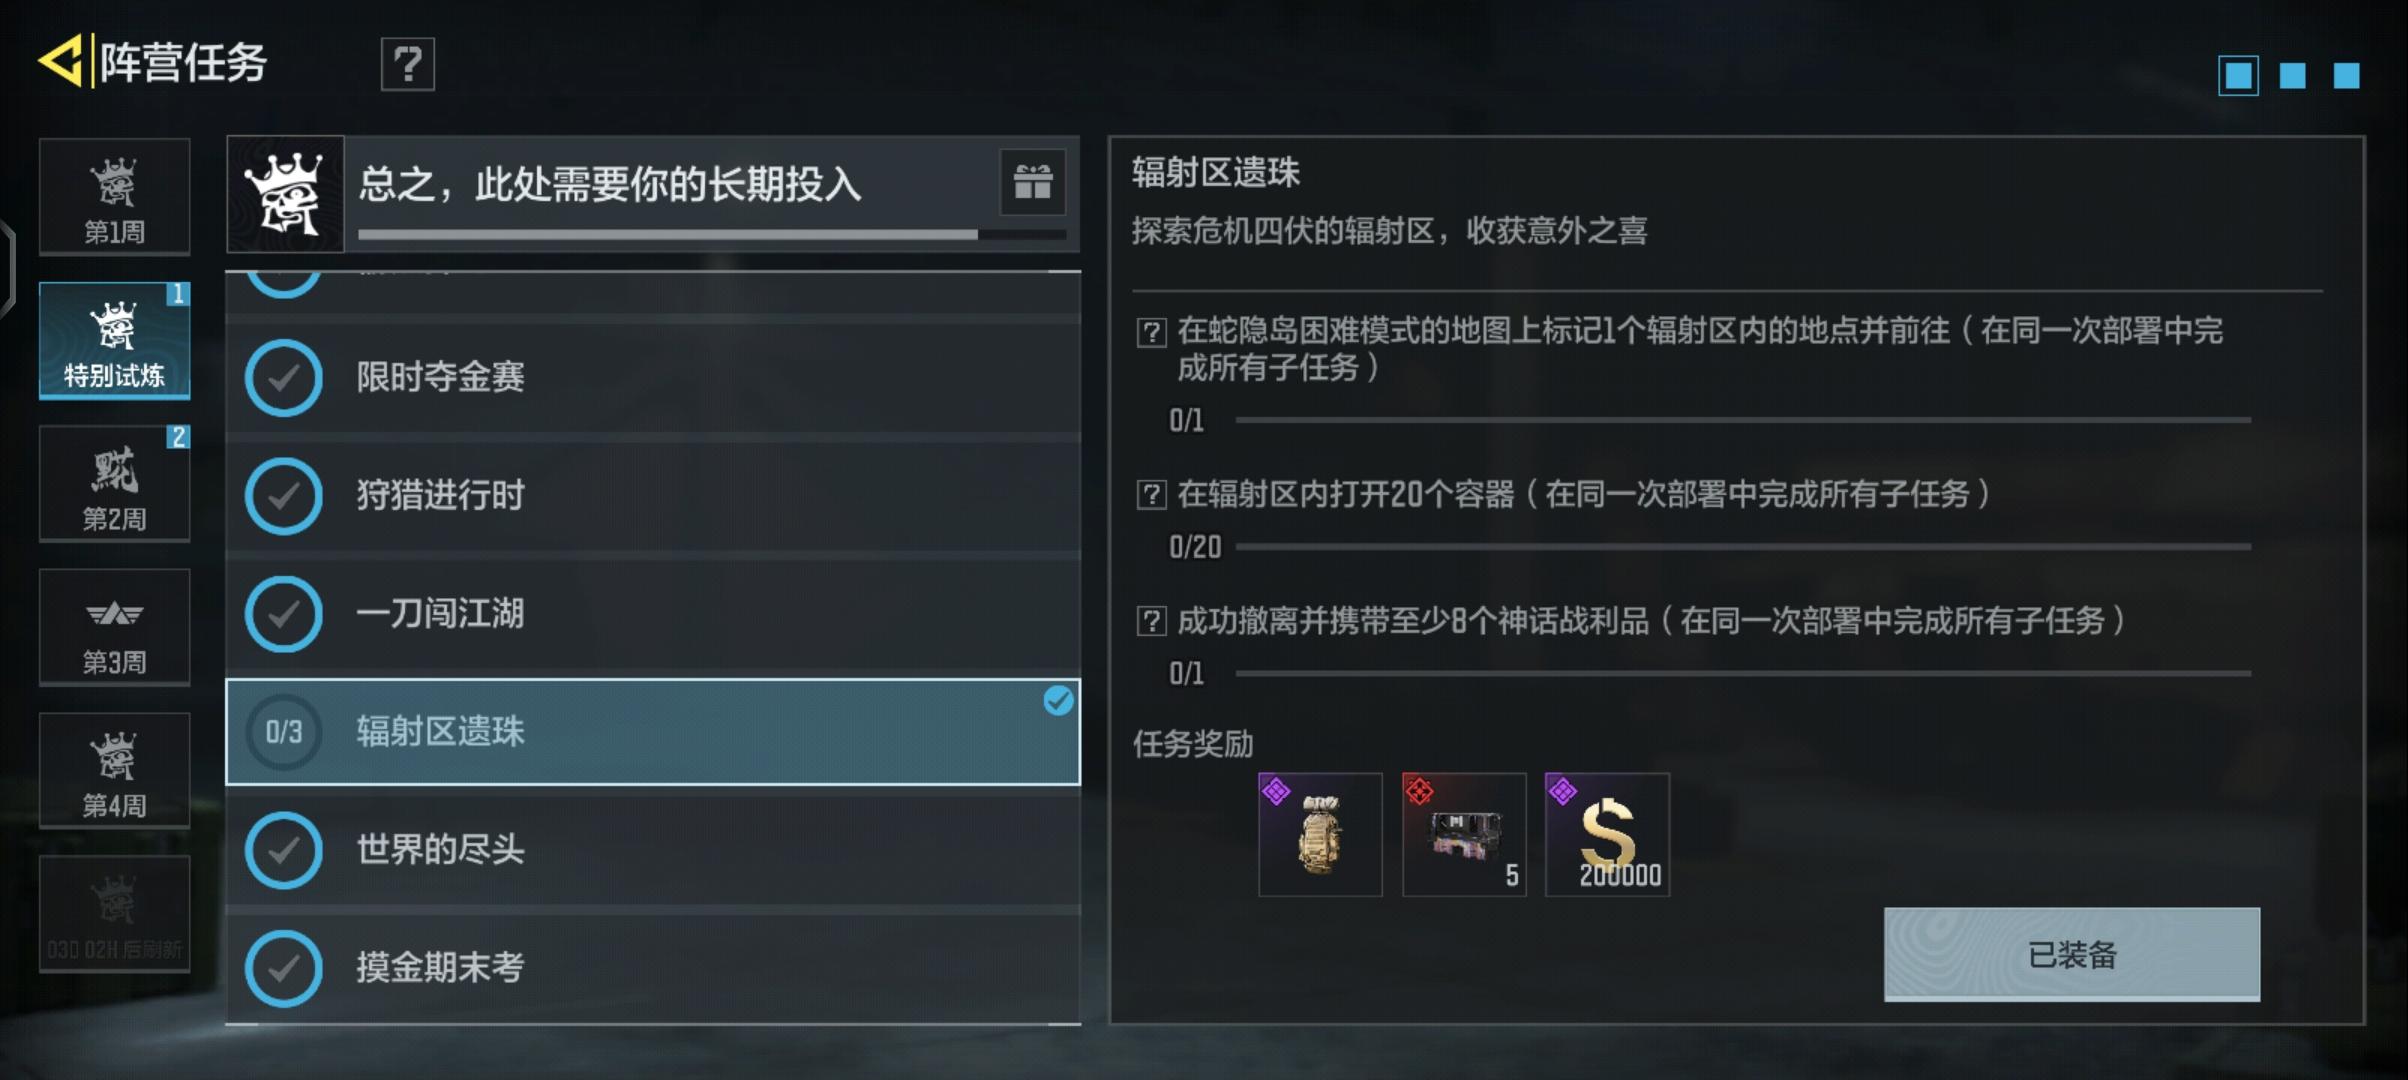2408x1080 pixels.
Task: Click the crowned skull faction emblem
Action: (x=286, y=194)
